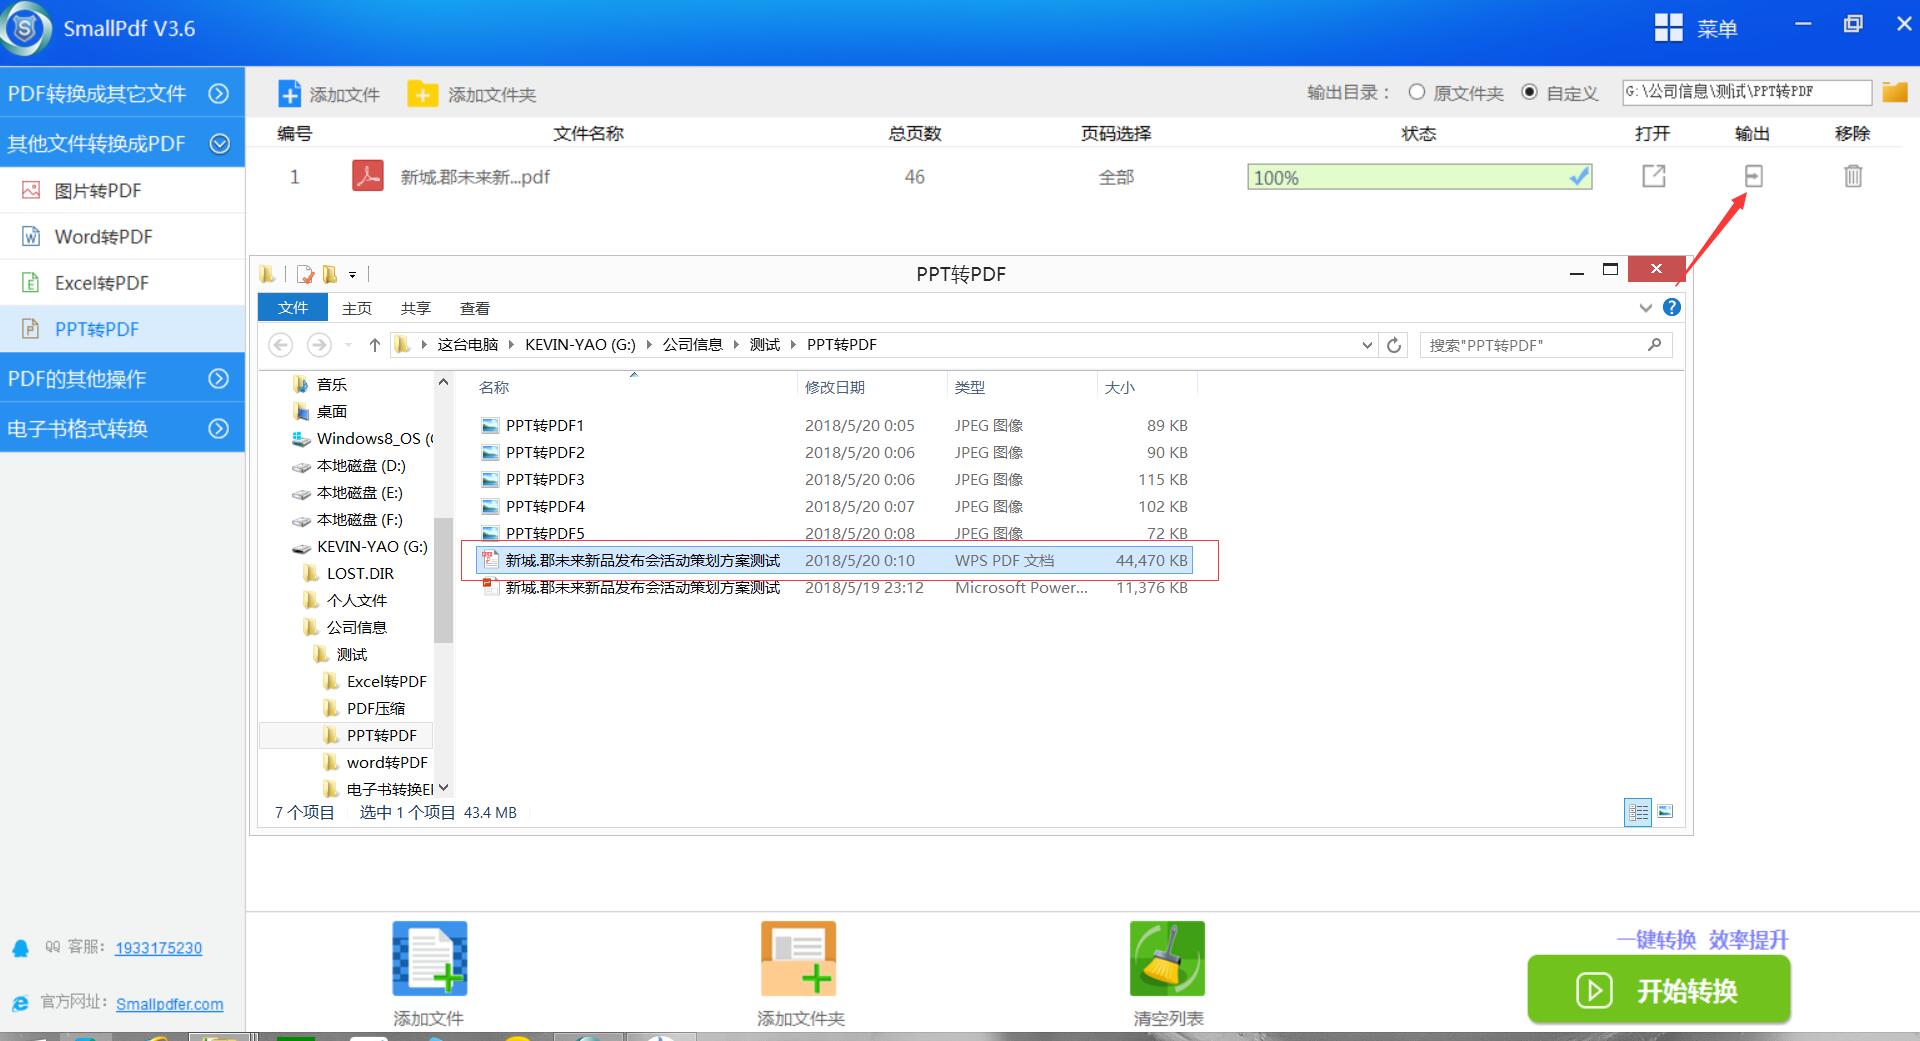The width and height of the screenshot is (1920, 1041).
Task: Open the QQ number 1933175230 link
Action: pyautogui.click(x=158, y=948)
